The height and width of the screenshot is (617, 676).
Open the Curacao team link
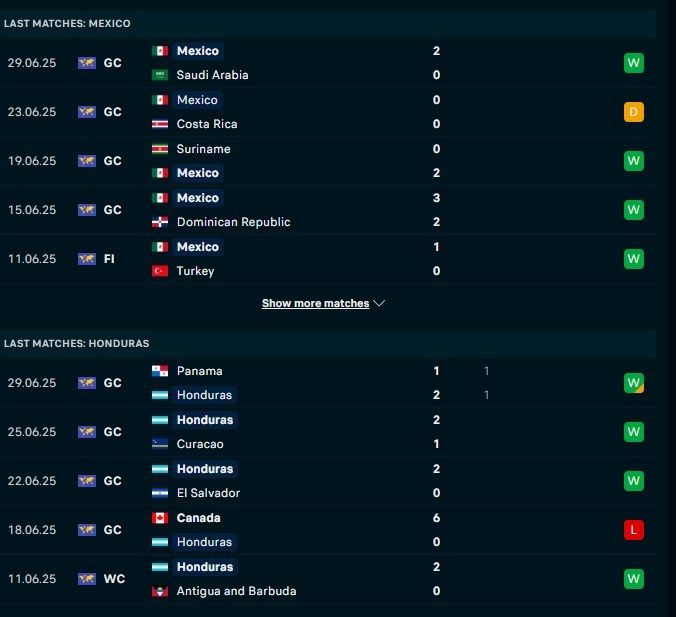click(x=200, y=444)
